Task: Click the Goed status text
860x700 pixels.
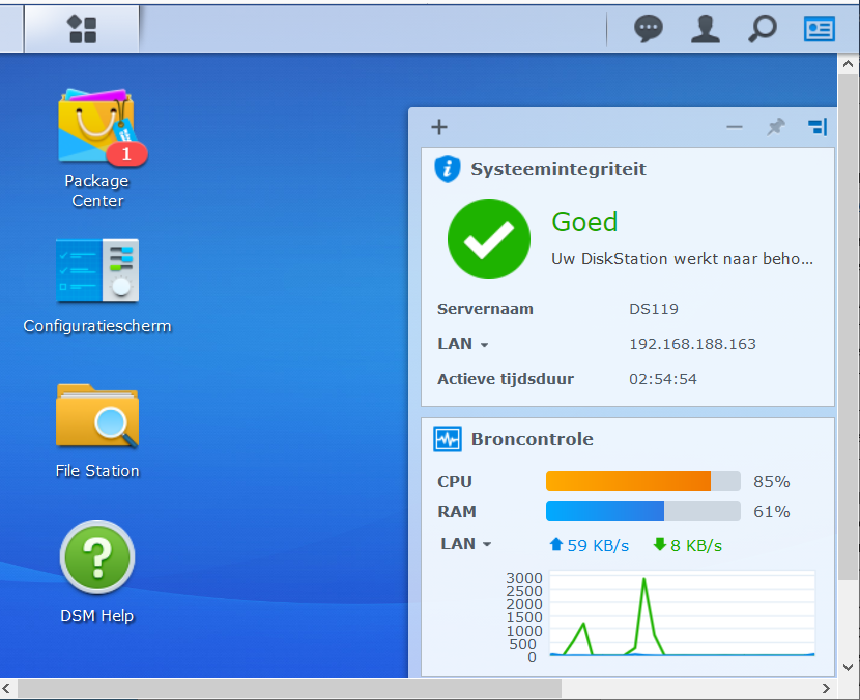Action: coord(585,222)
